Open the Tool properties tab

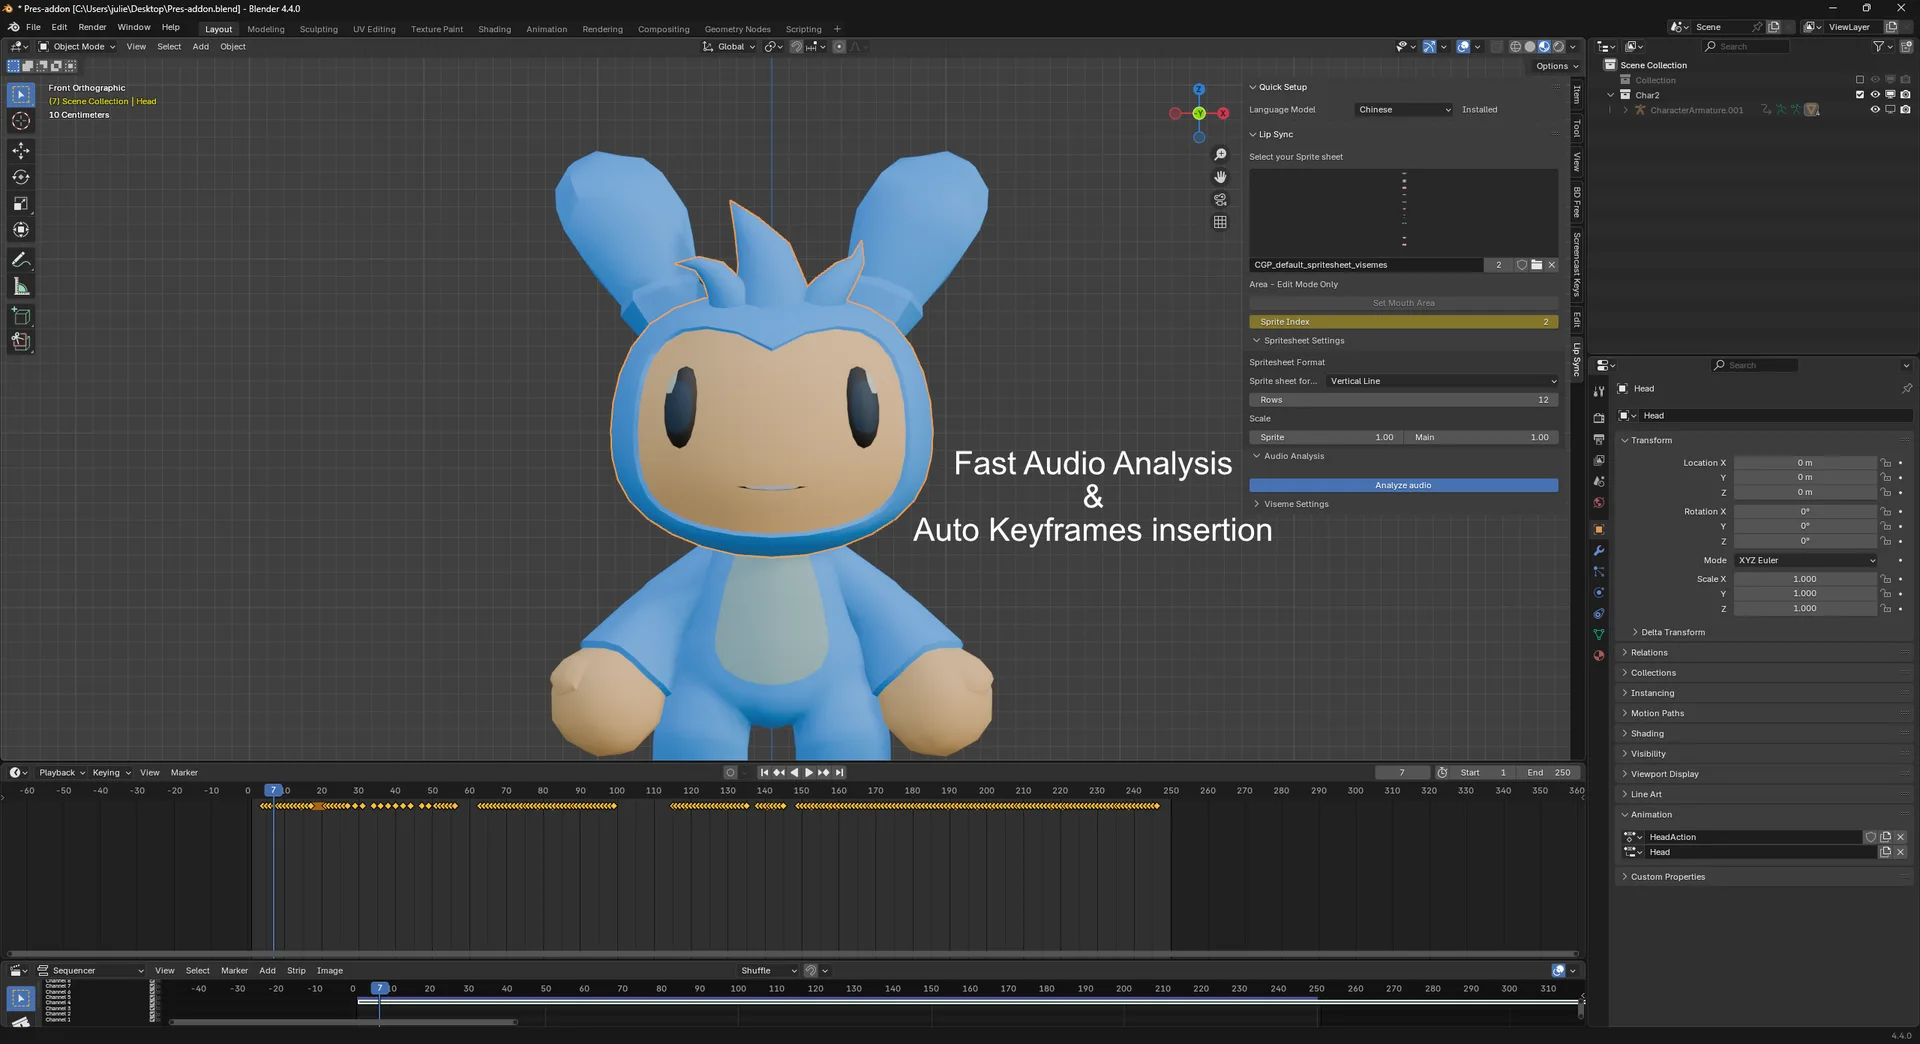1599,391
